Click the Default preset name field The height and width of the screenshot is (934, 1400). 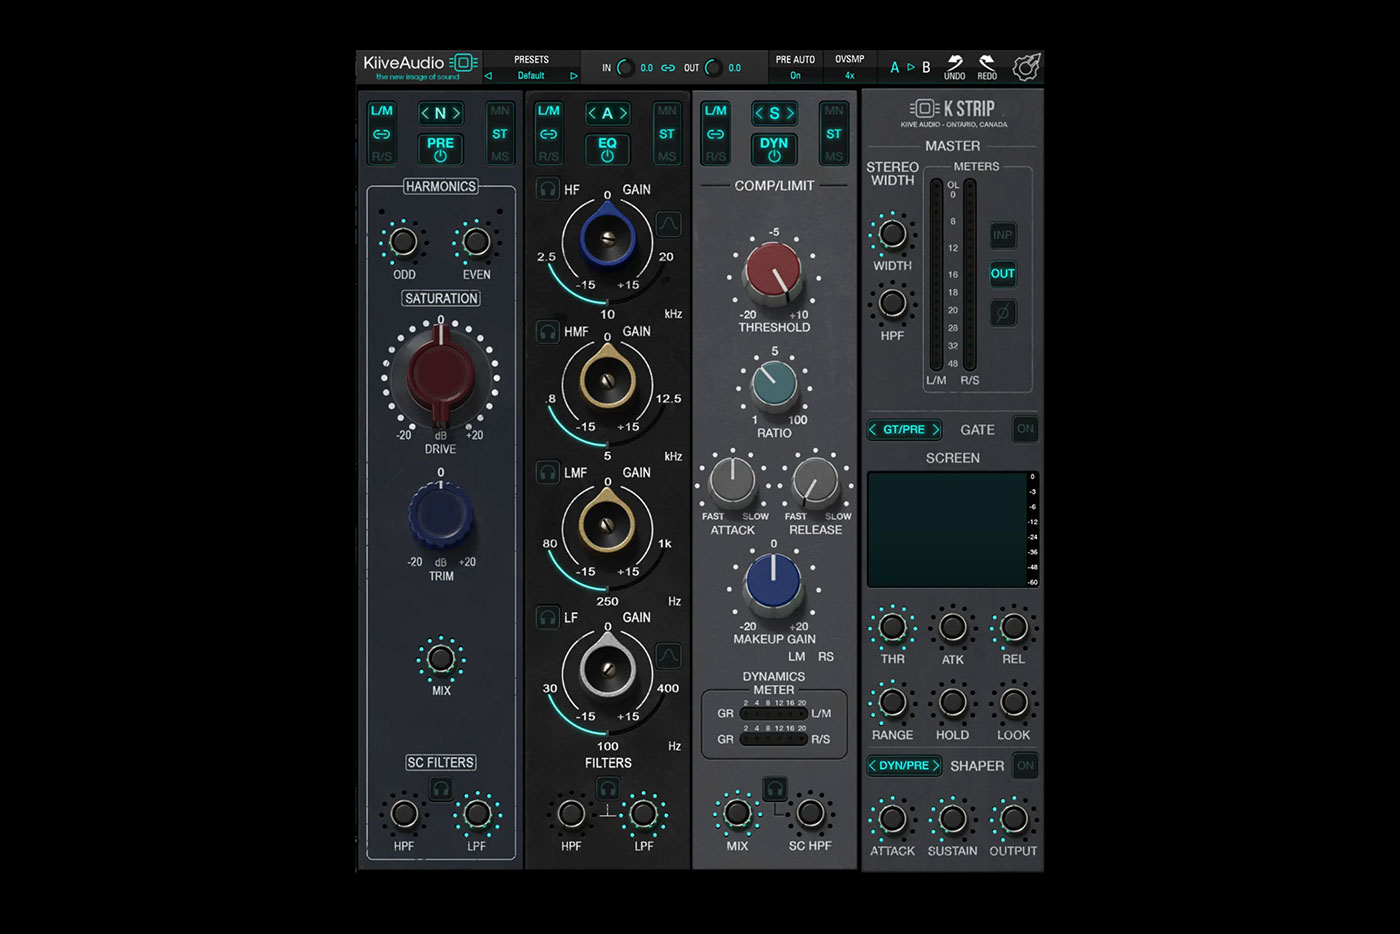click(x=531, y=75)
